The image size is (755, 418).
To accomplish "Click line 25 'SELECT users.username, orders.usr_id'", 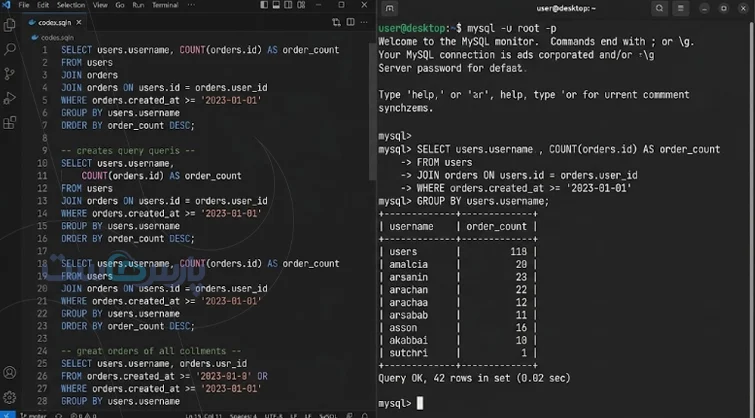I will (154, 364).
